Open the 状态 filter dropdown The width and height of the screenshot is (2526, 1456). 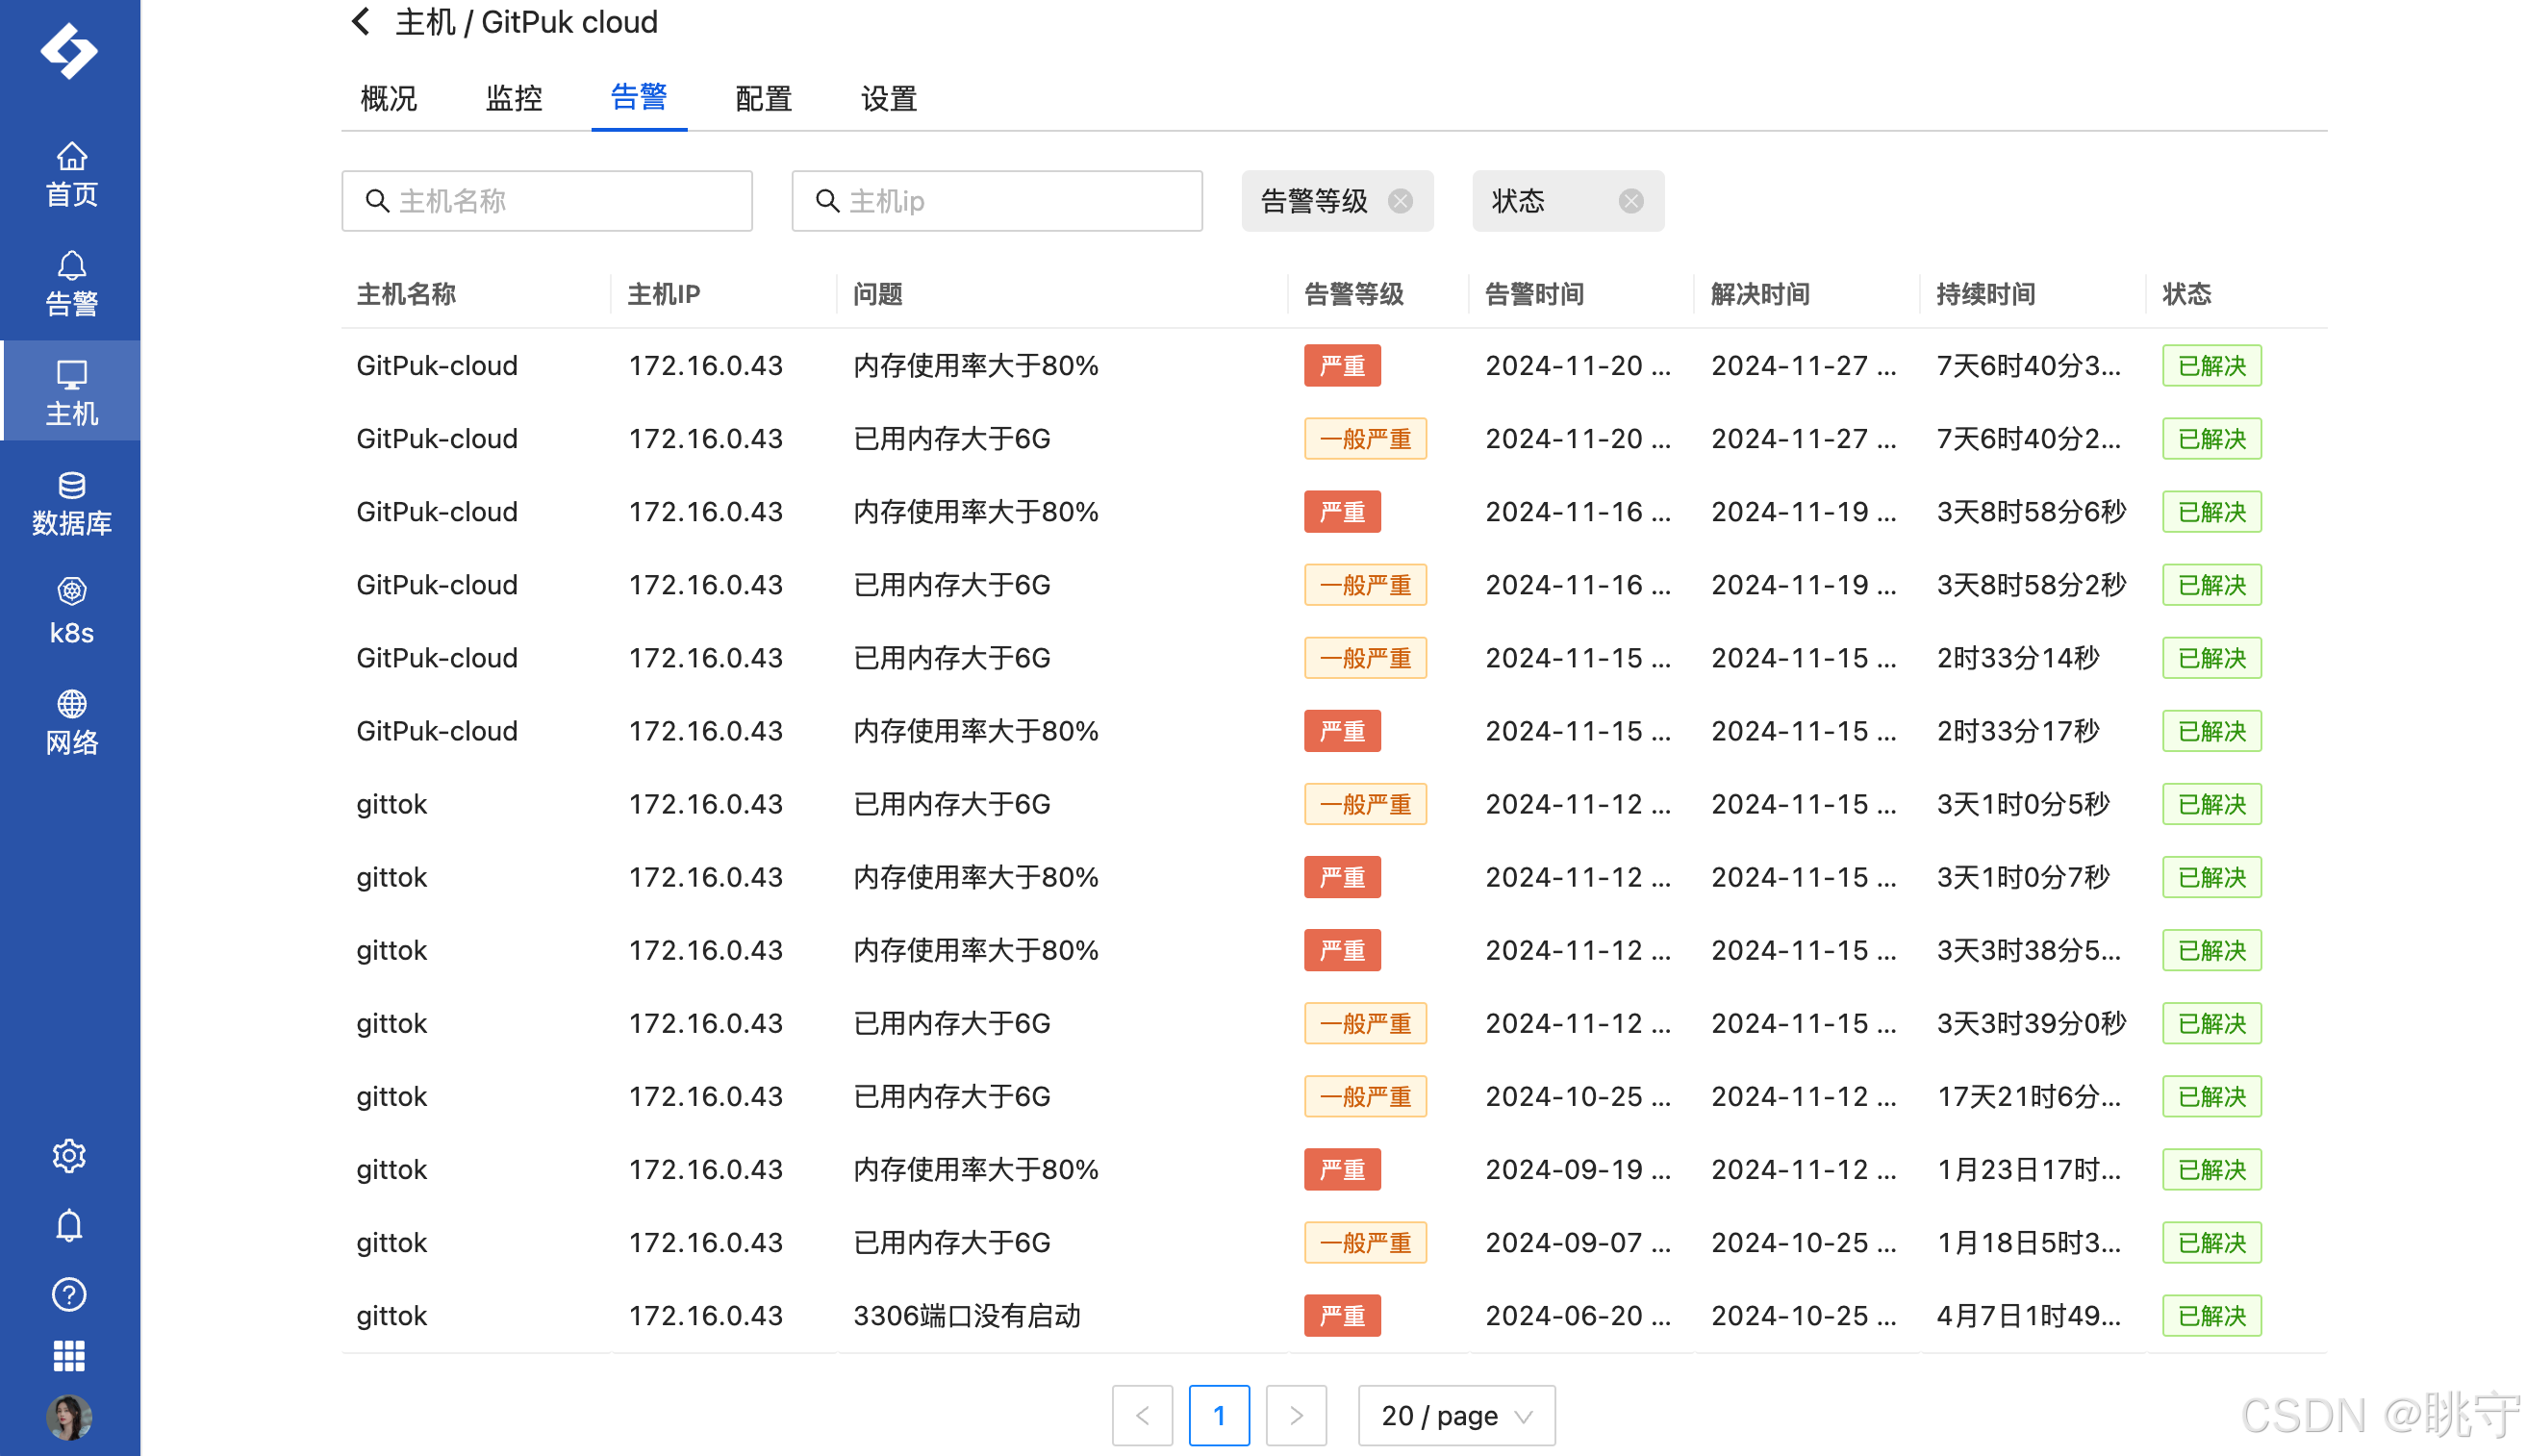[1568, 201]
